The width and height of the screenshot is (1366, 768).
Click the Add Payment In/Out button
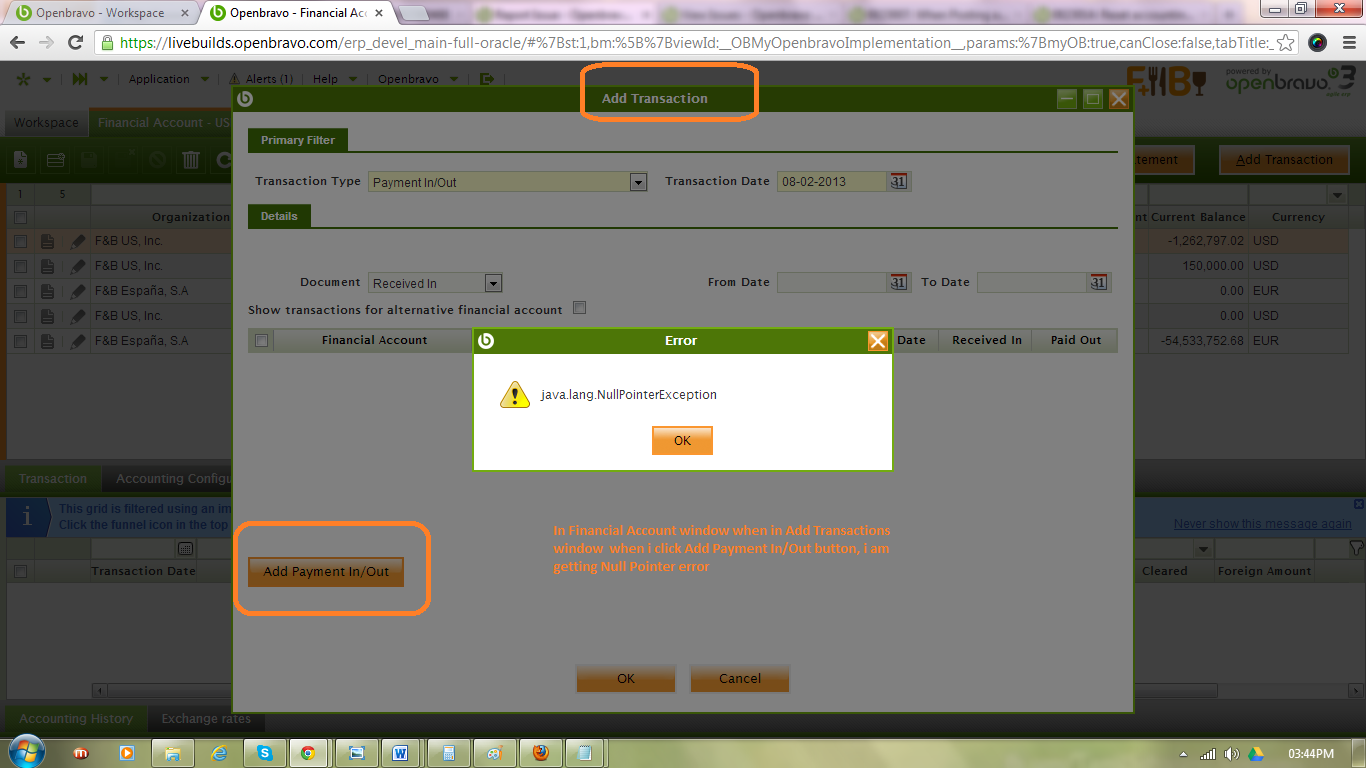coord(326,572)
